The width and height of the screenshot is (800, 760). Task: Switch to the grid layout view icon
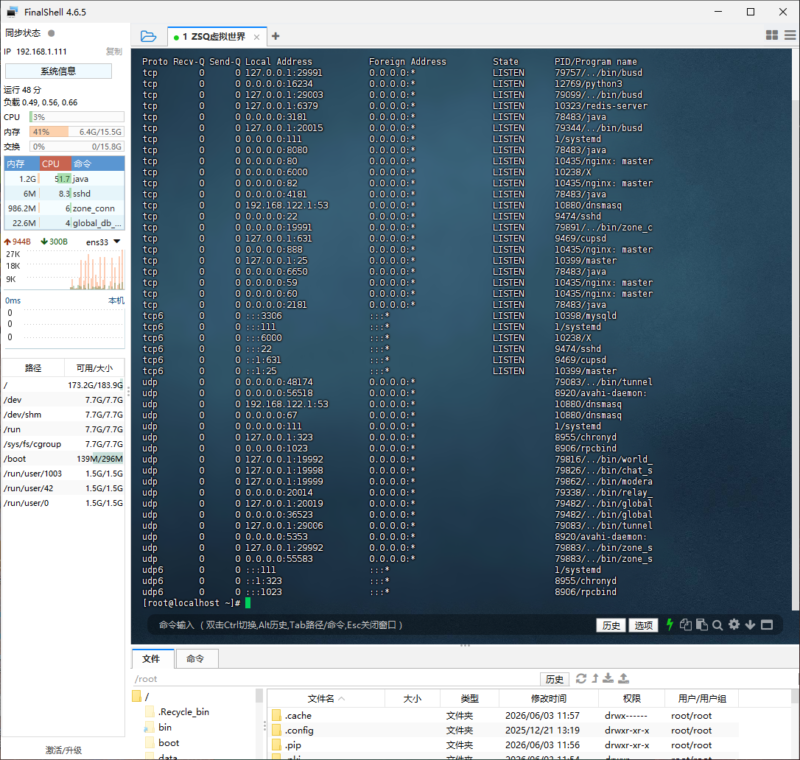(772, 35)
